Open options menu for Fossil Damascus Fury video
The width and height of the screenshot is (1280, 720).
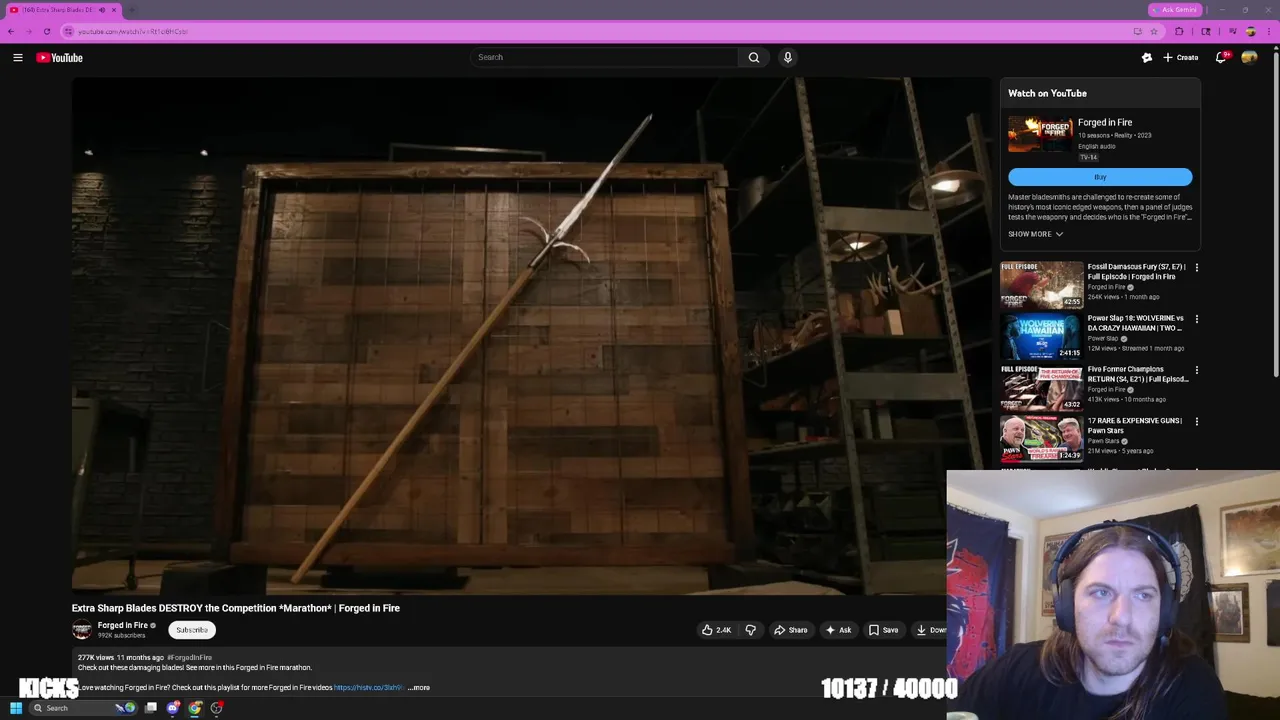click(1196, 268)
